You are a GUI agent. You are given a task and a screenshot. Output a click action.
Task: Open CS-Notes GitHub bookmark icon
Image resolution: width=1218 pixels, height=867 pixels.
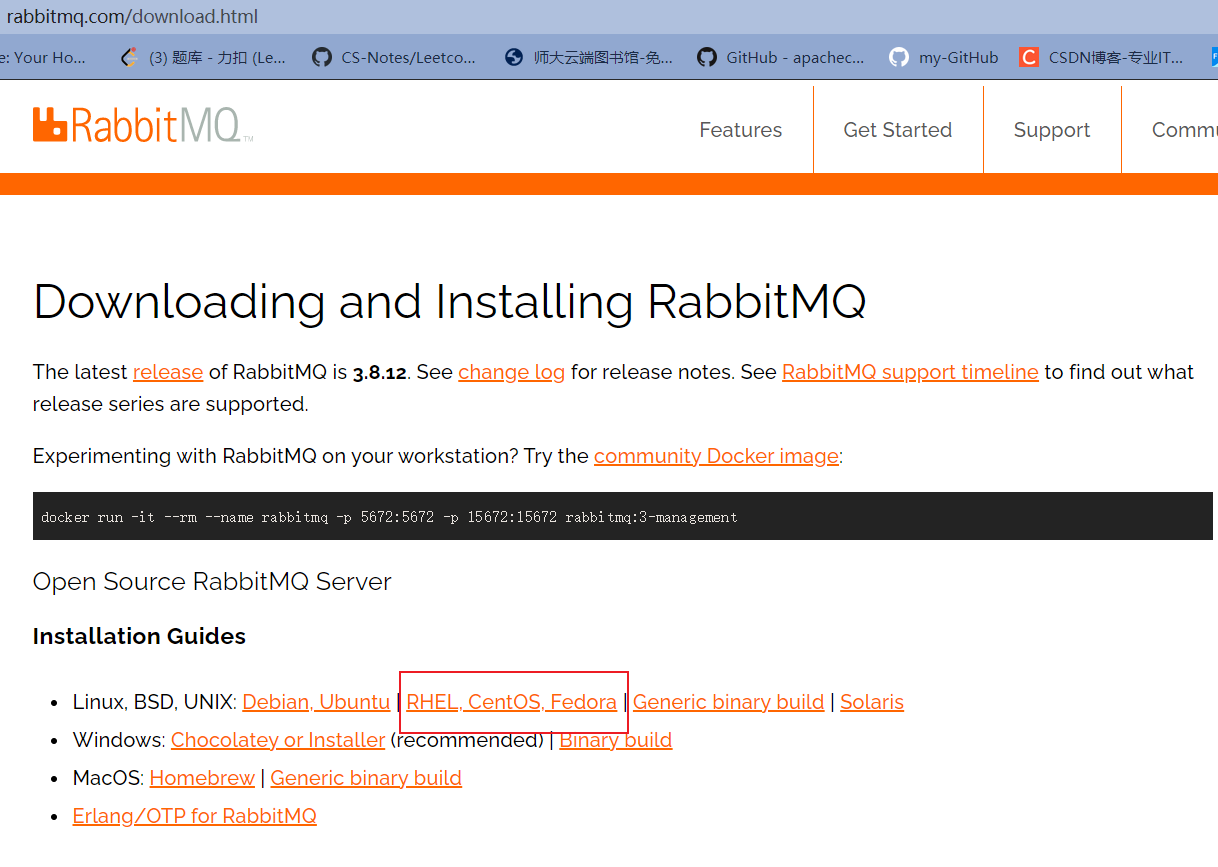pos(321,57)
